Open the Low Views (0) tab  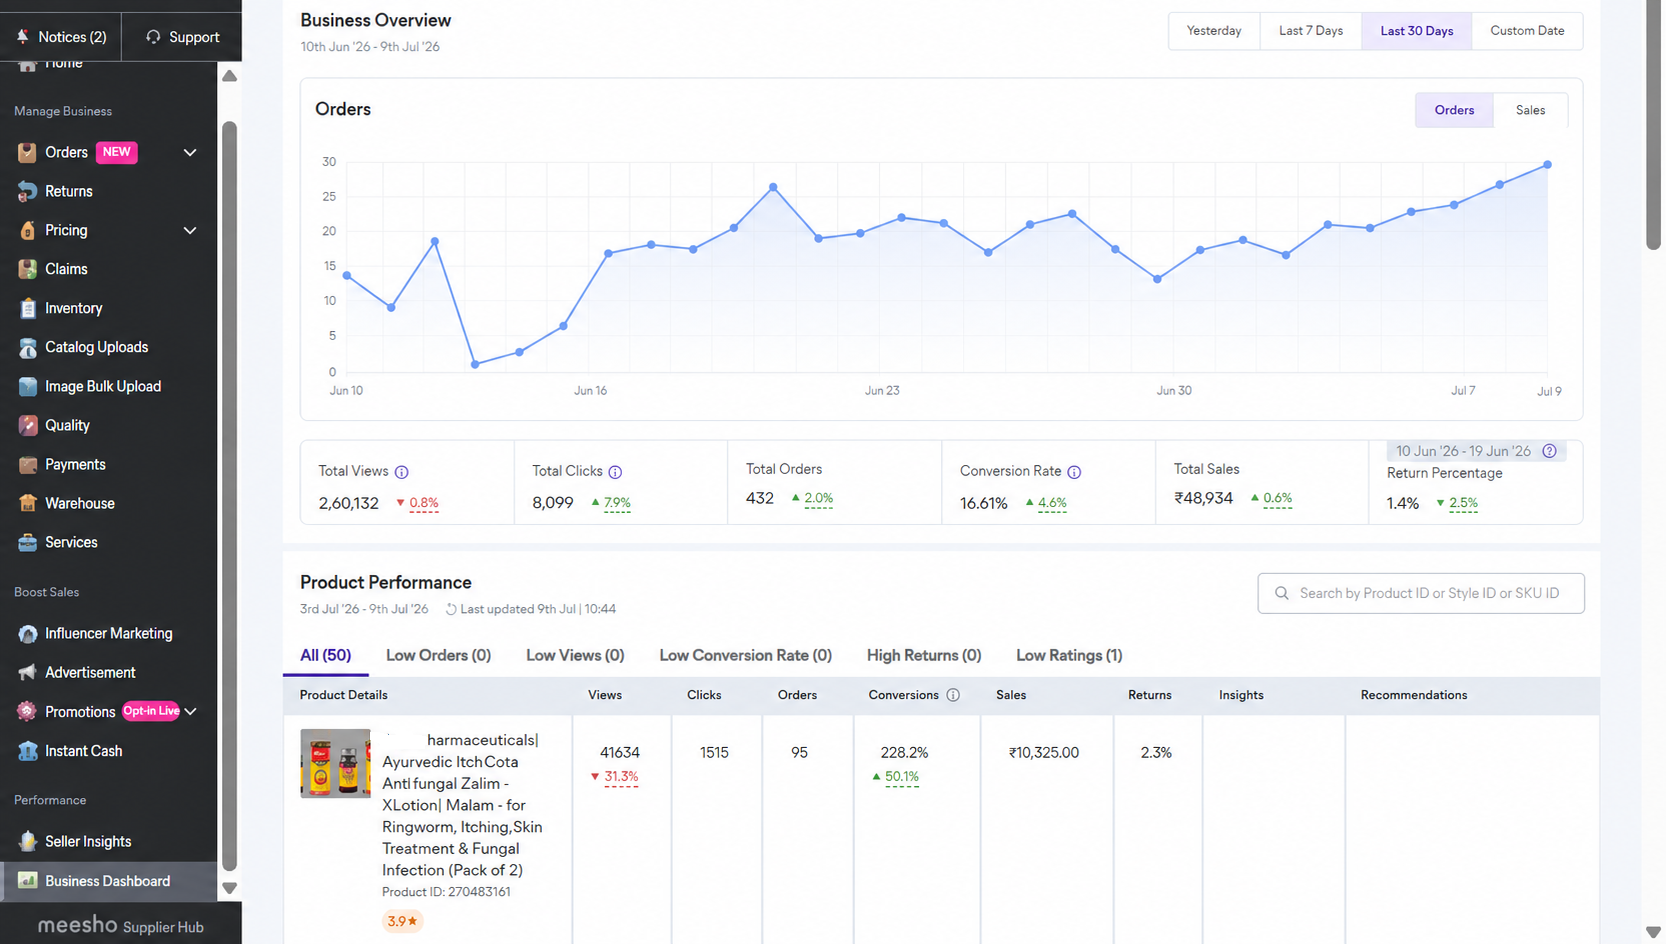coord(575,656)
